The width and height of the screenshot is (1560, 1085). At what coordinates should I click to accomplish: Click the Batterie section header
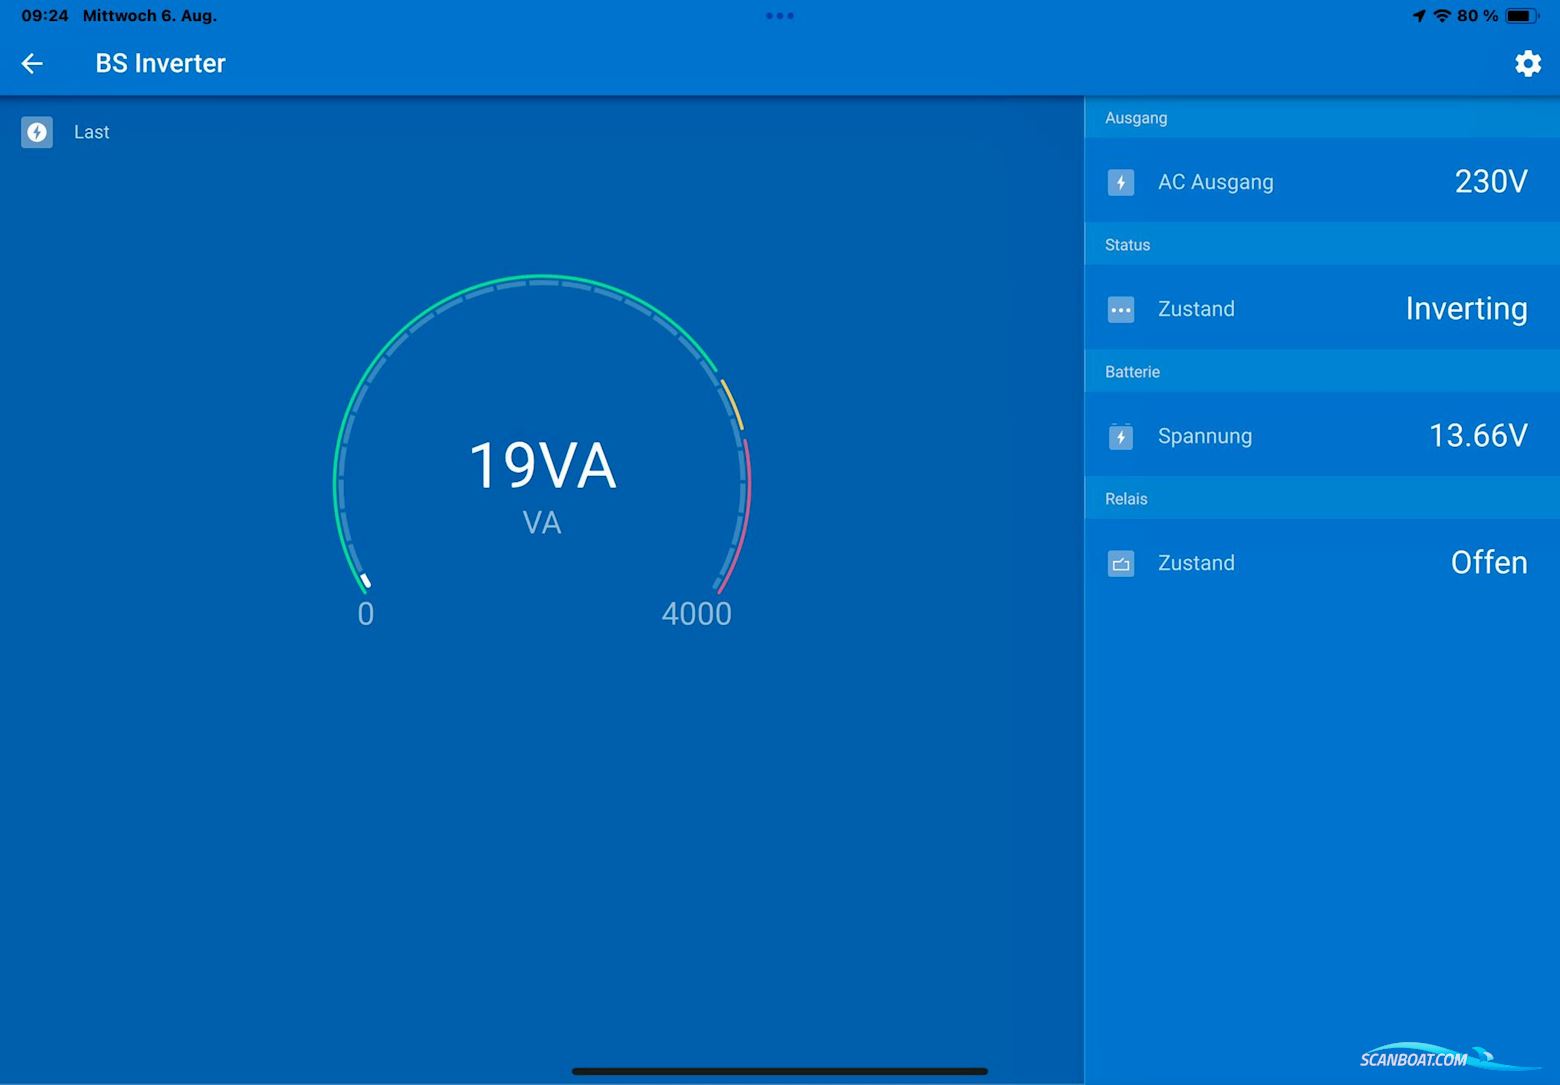(x=1132, y=372)
